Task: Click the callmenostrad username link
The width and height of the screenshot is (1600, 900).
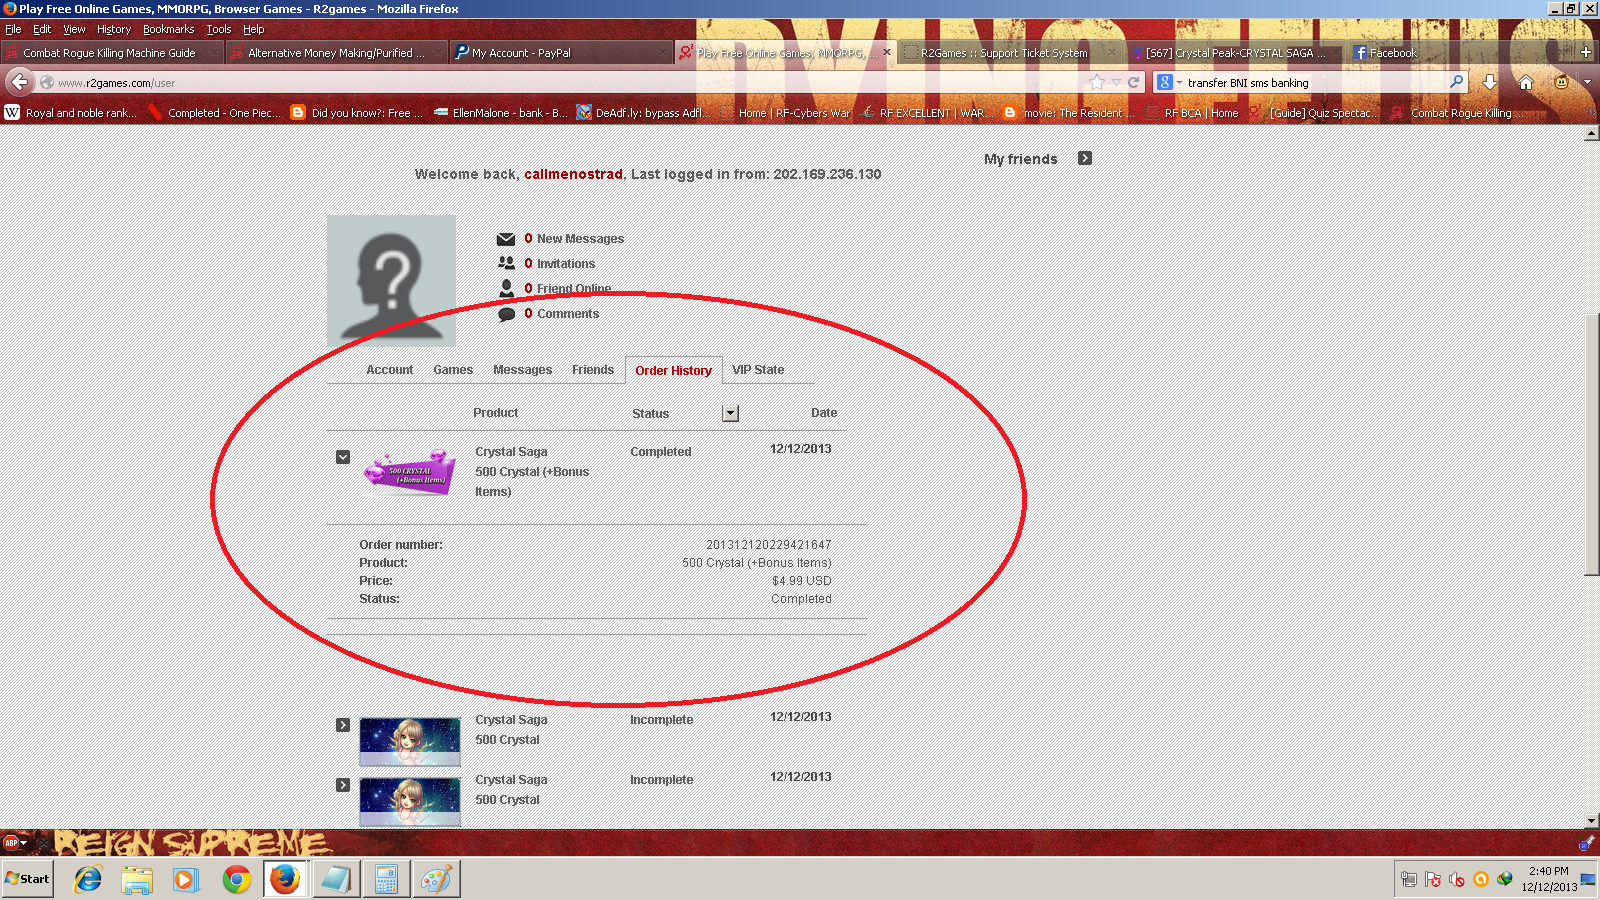Action: click(573, 174)
